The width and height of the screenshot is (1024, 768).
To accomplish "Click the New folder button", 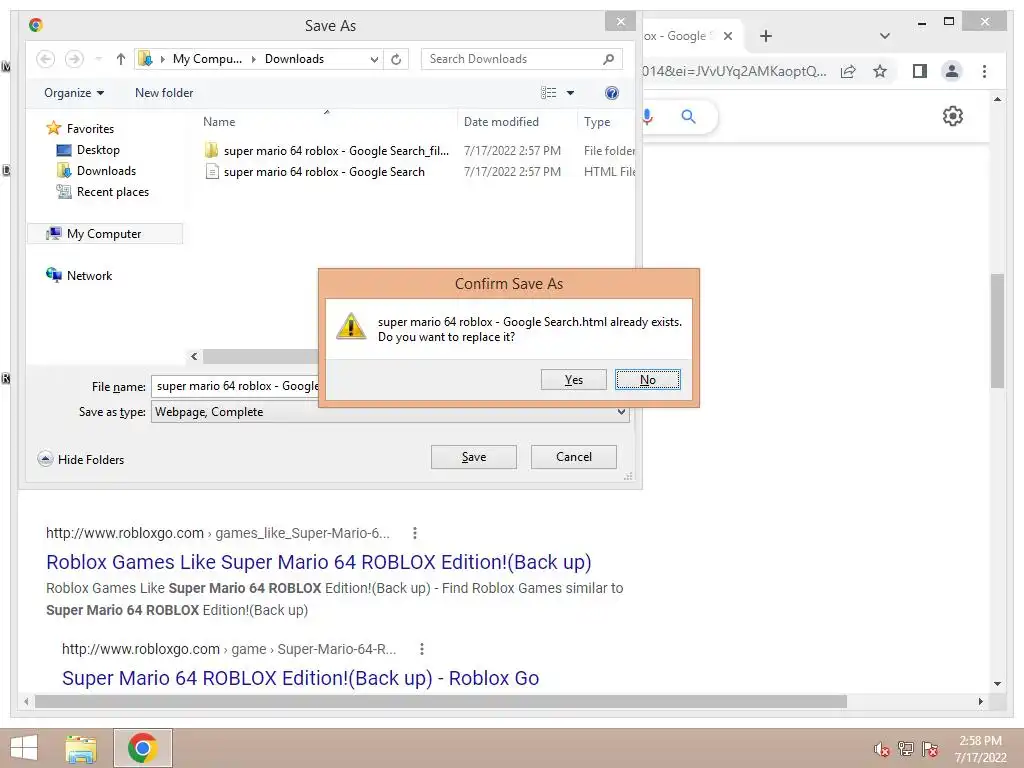I will (x=164, y=93).
